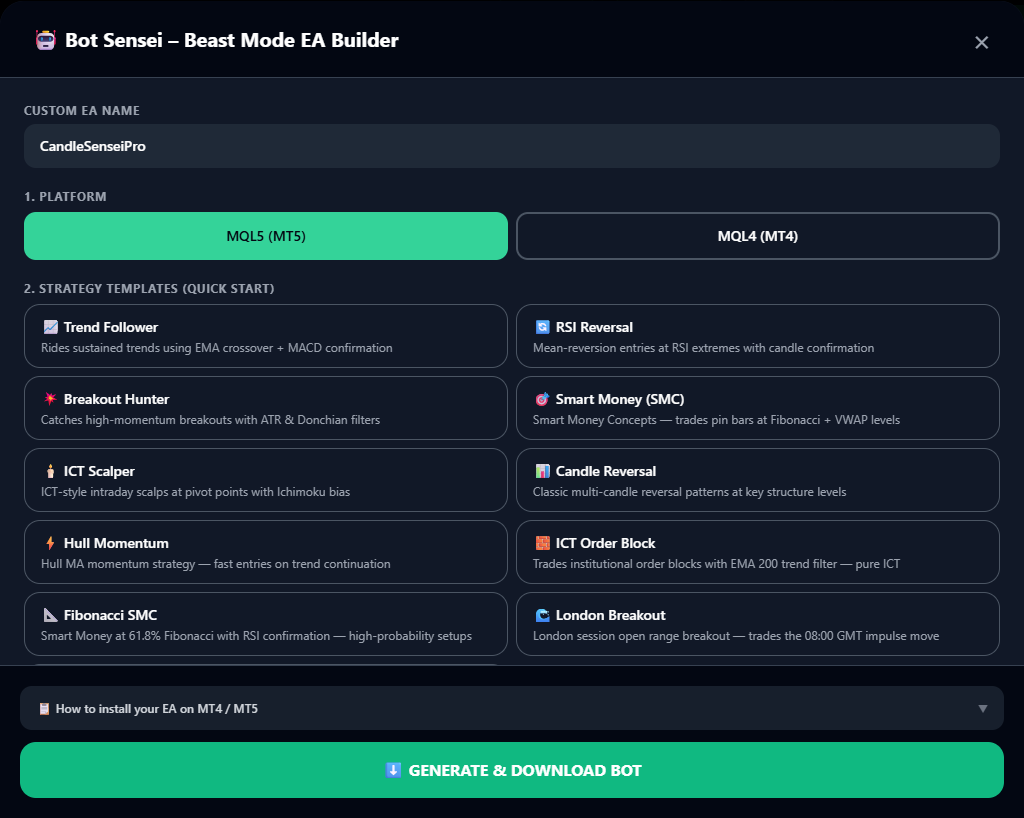
Task: Select Hull Momentum template title
Action: [116, 543]
